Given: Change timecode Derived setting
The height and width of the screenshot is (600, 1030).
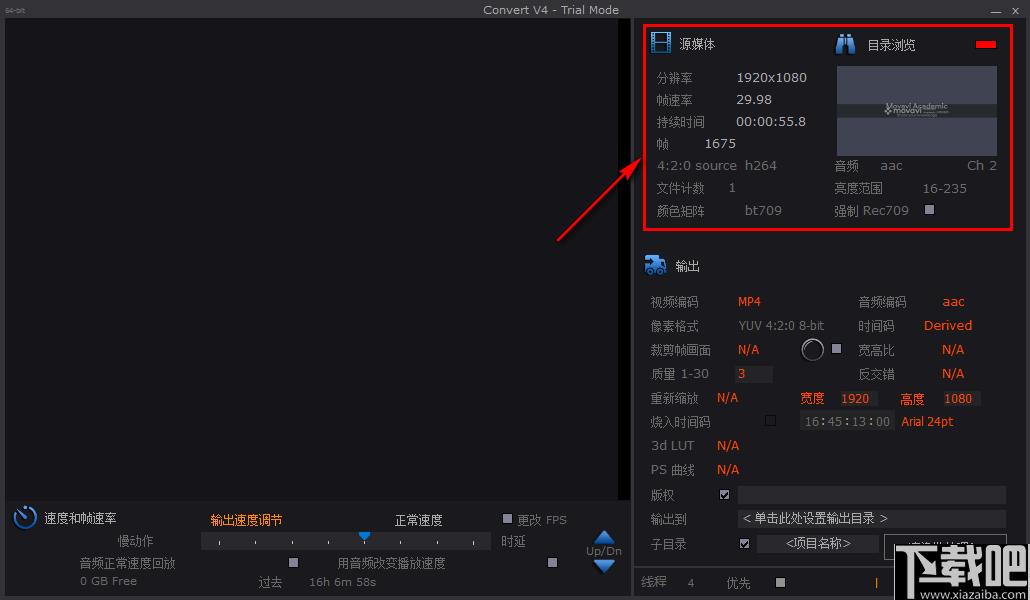Looking at the screenshot, I should 947,325.
